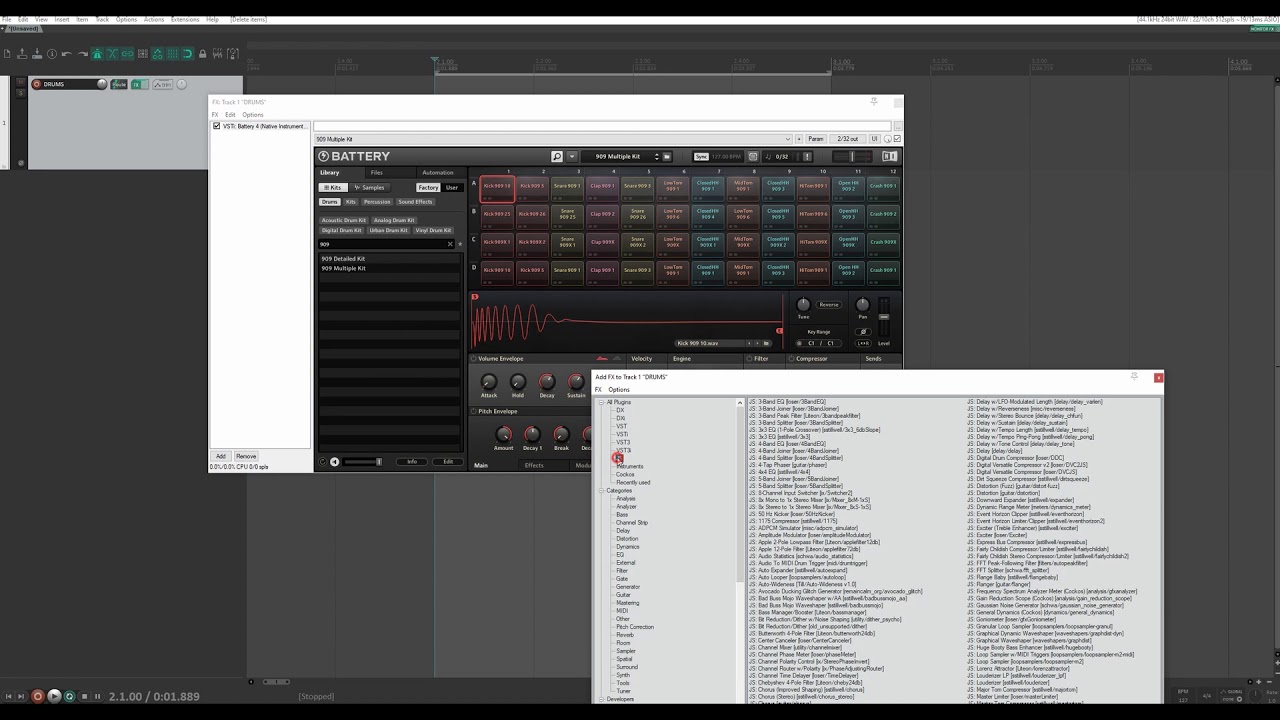Image resolution: width=1280 pixels, height=720 pixels.
Task: Toggle the Battery Sync button
Action: [701, 156]
